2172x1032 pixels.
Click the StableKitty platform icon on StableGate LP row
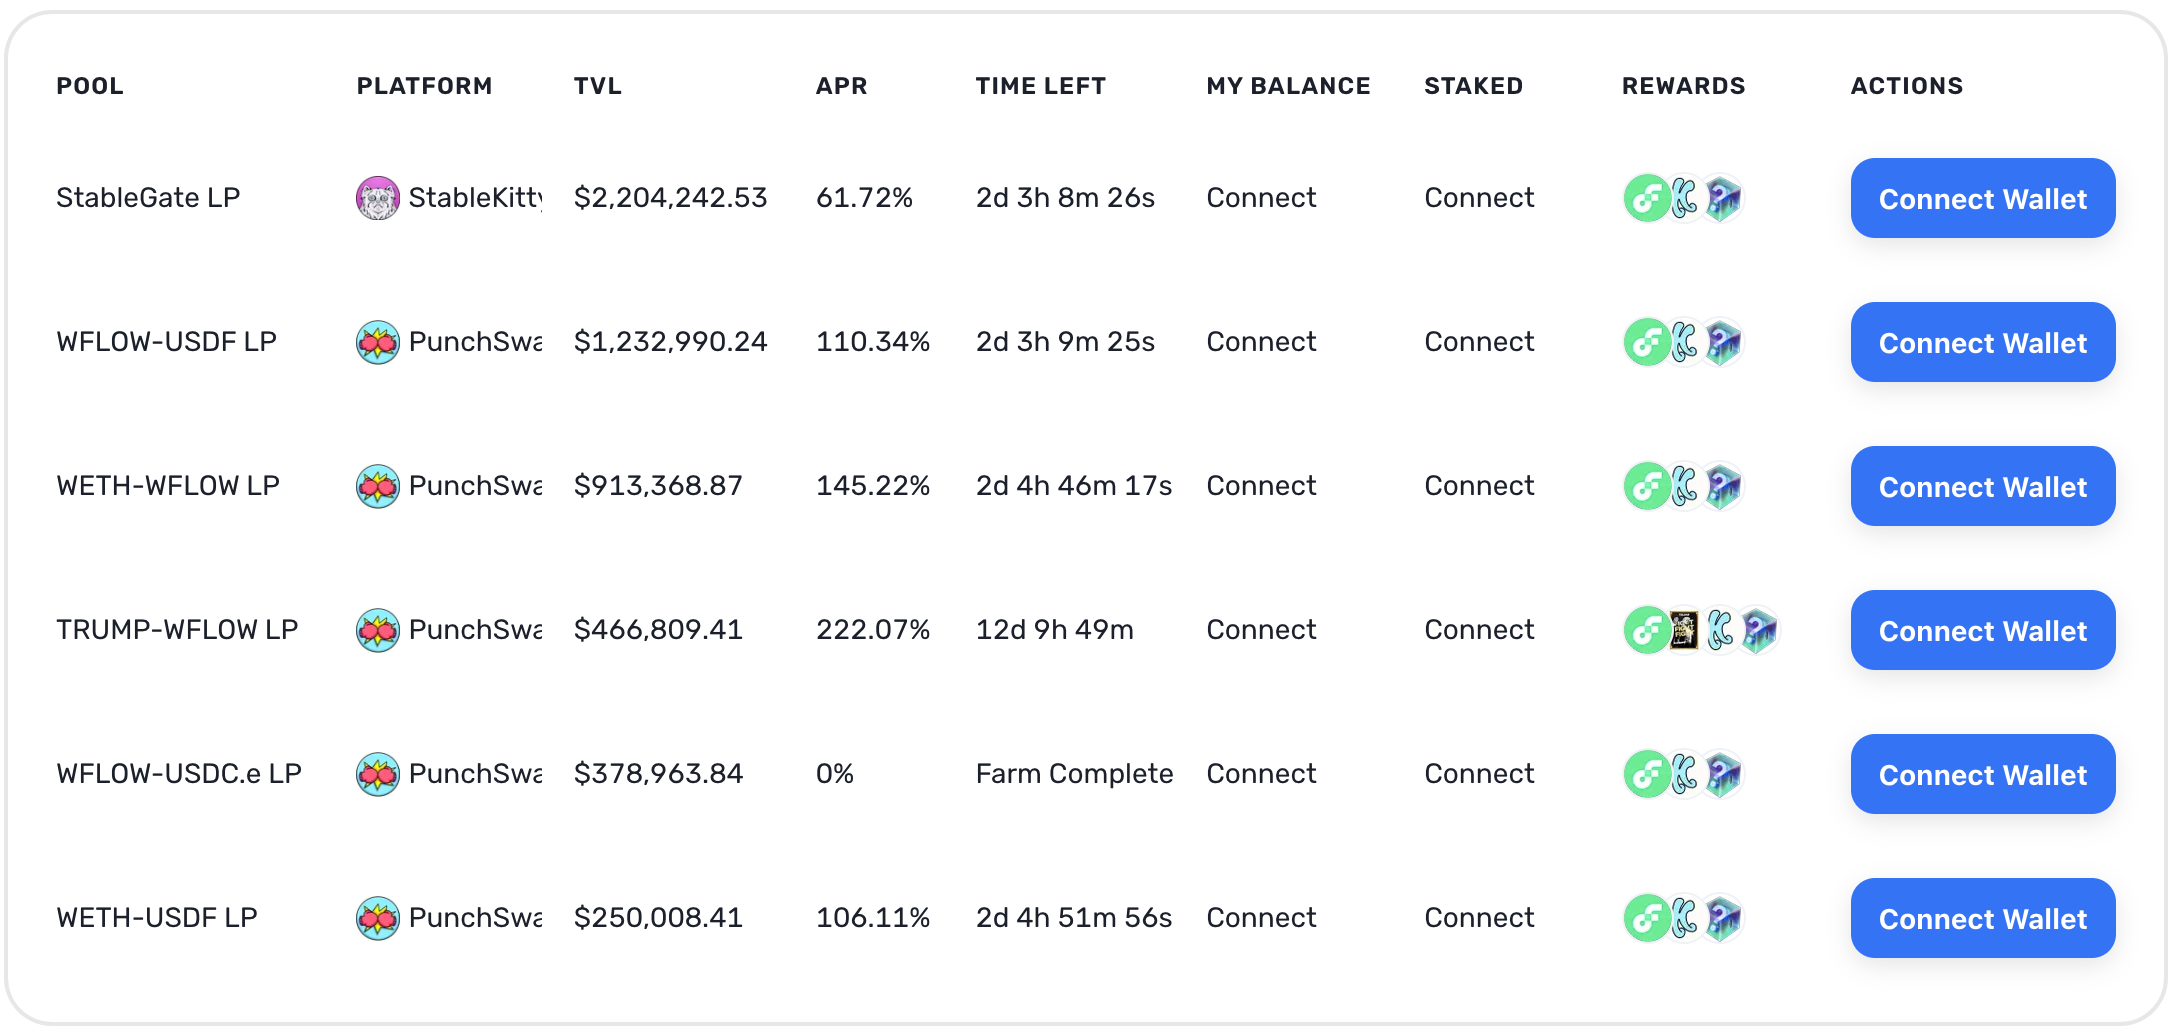coord(378,198)
